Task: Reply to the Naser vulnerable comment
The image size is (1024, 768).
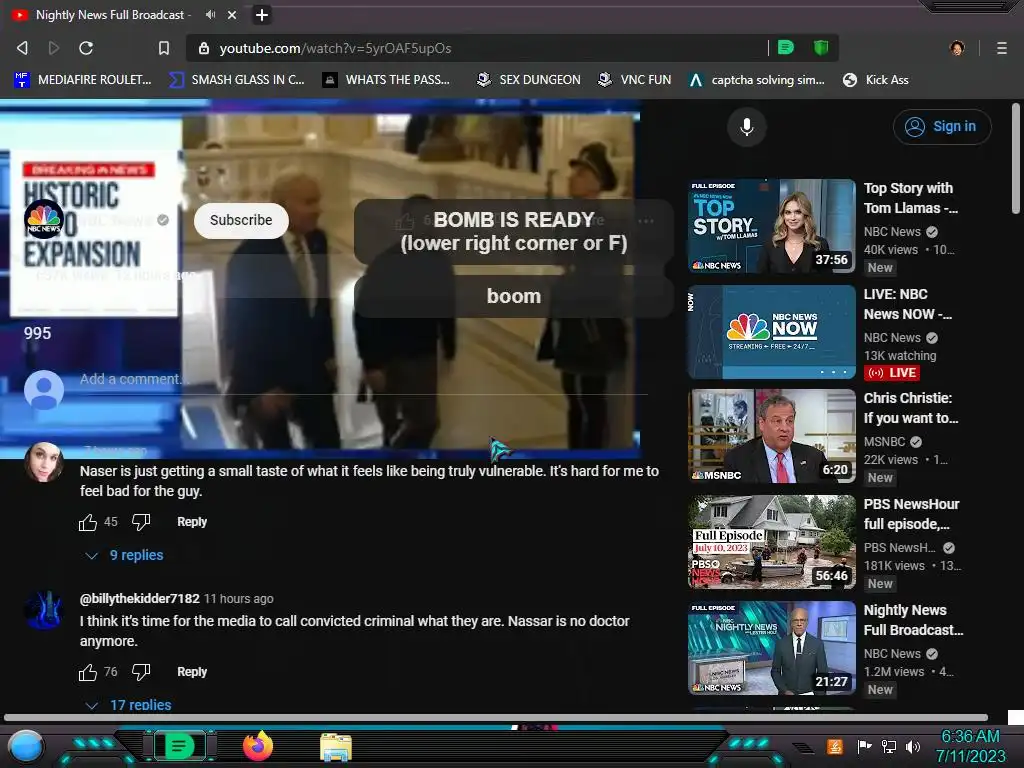Action: 192,522
